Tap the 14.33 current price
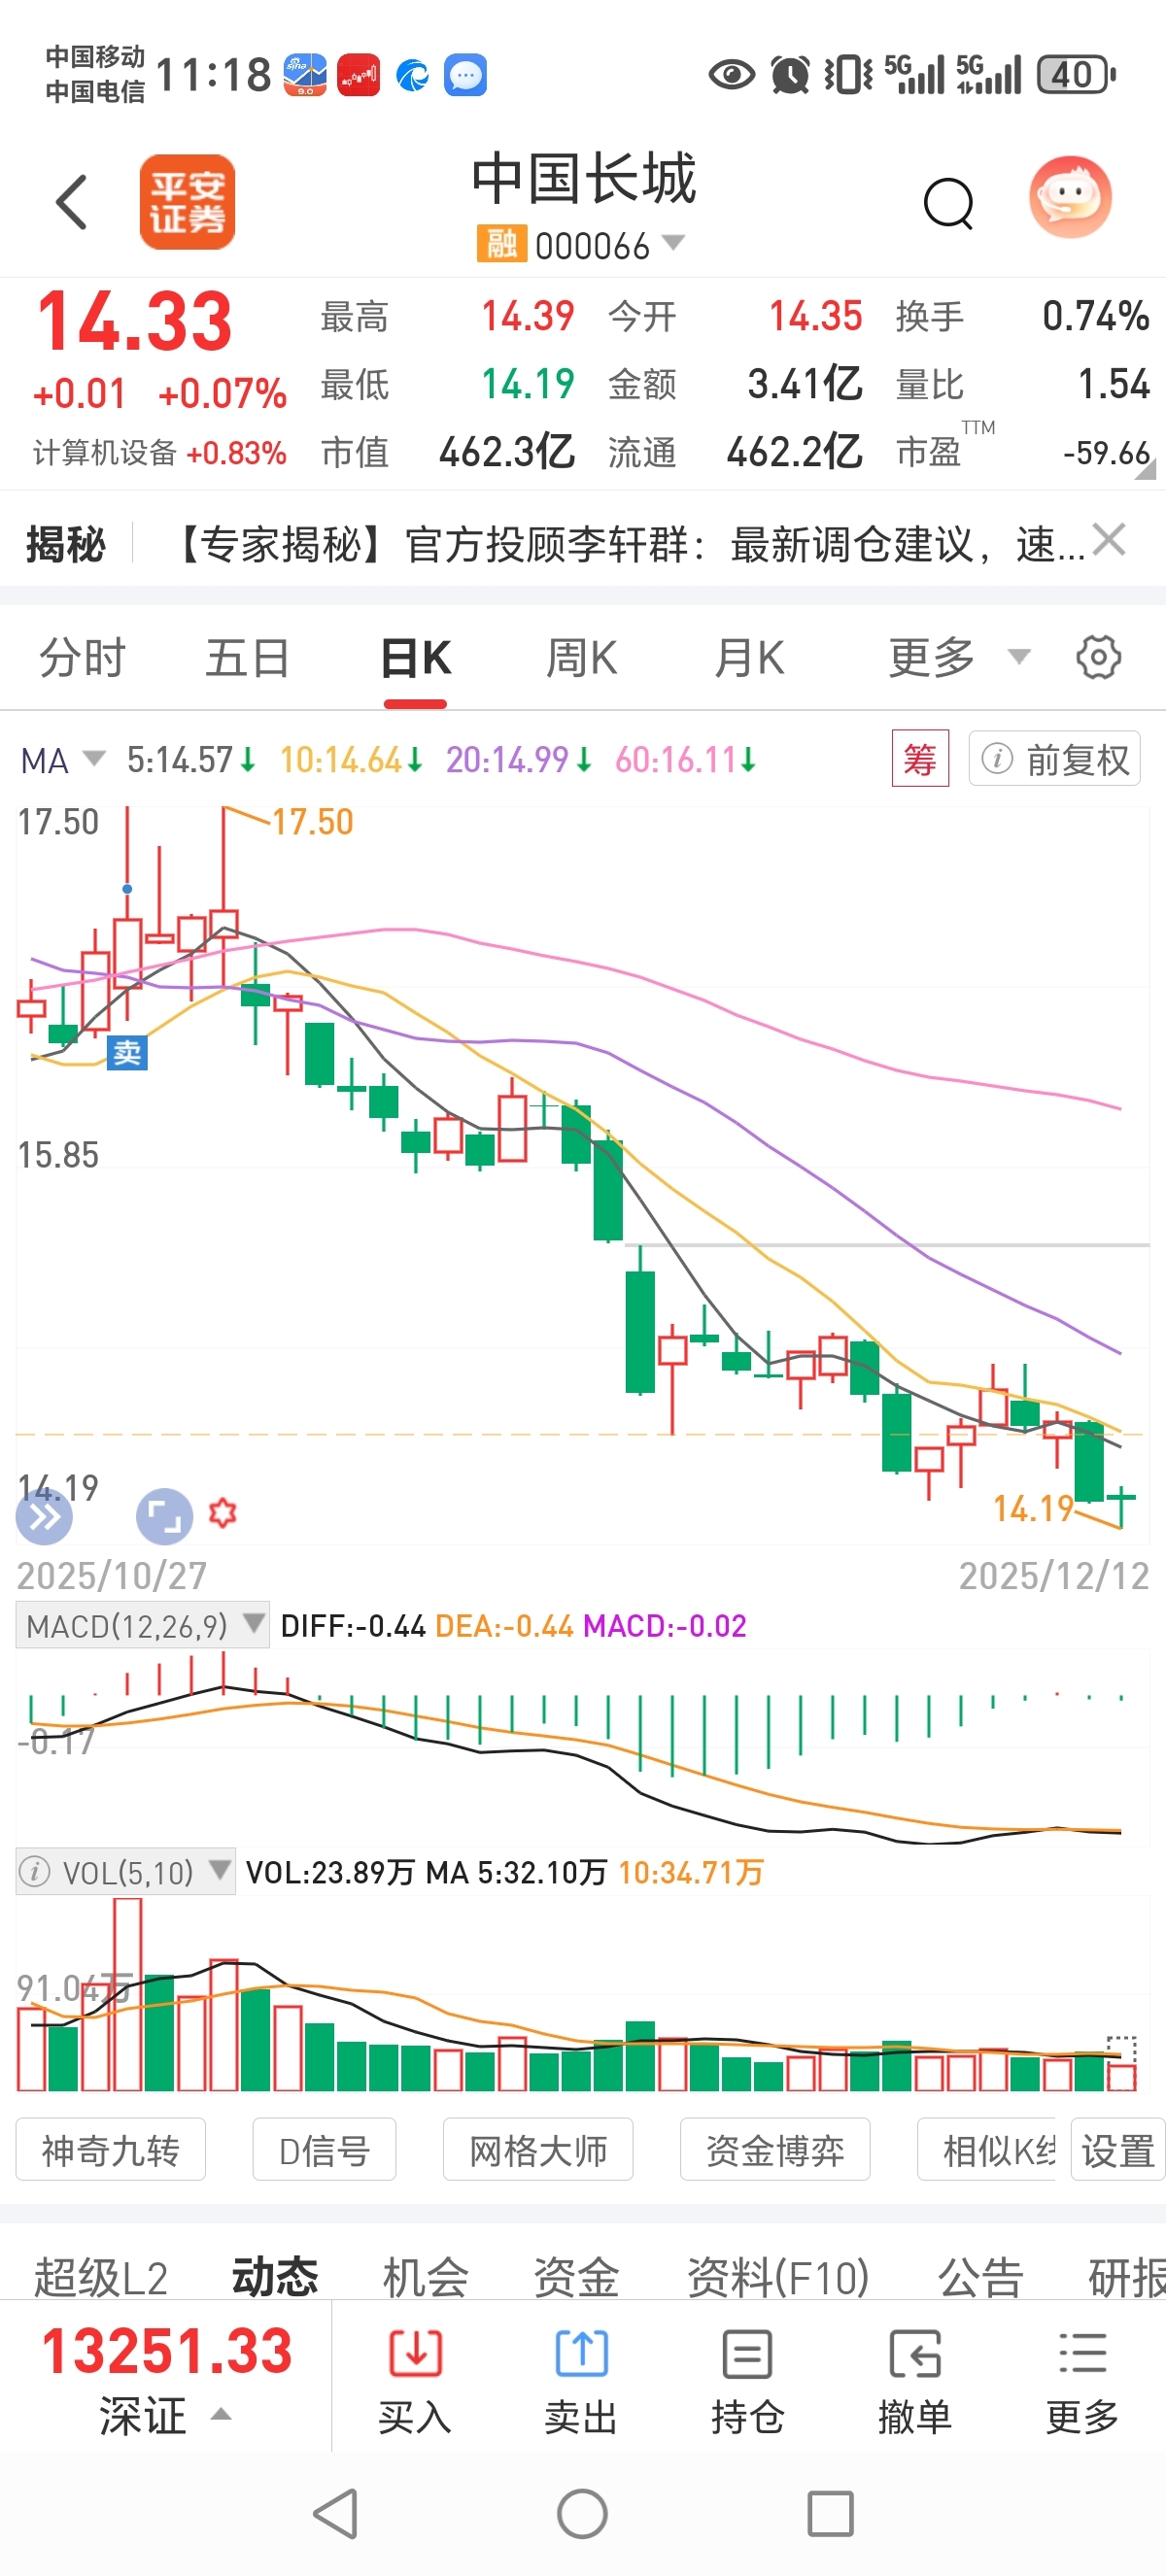Viewport: 1166px width, 2576px height. point(134,321)
